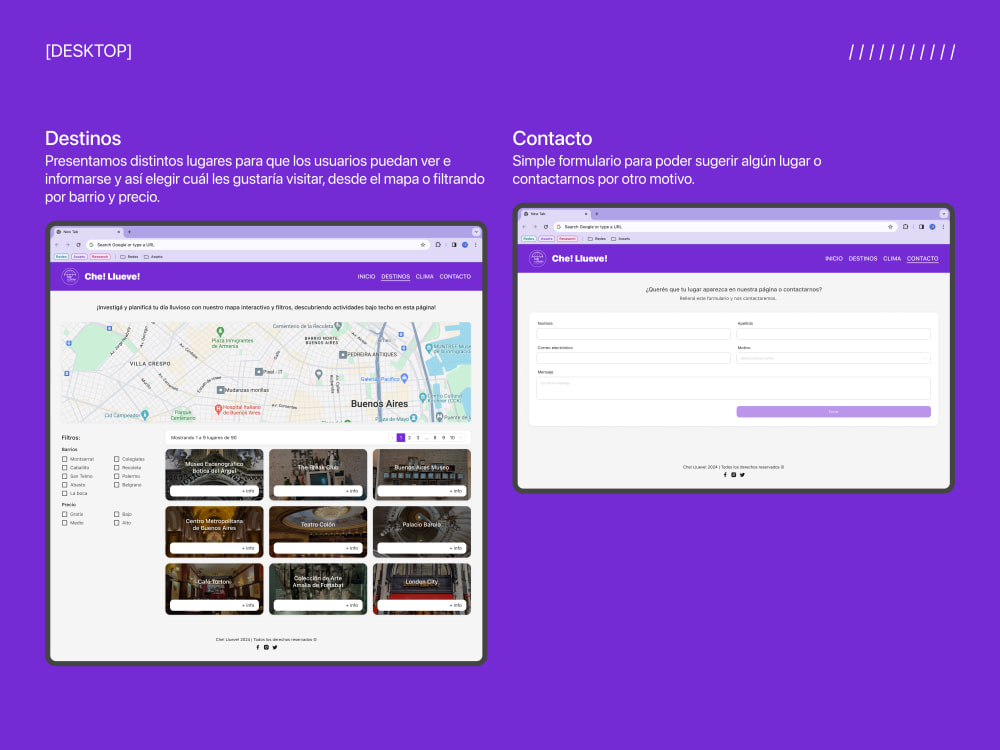This screenshot has height=750, width=1000.
Task: Go to page 2 in pagination
Action: click(x=409, y=438)
